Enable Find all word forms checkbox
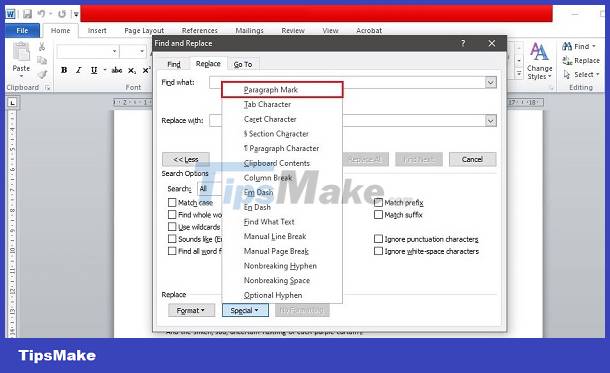 [172, 251]
